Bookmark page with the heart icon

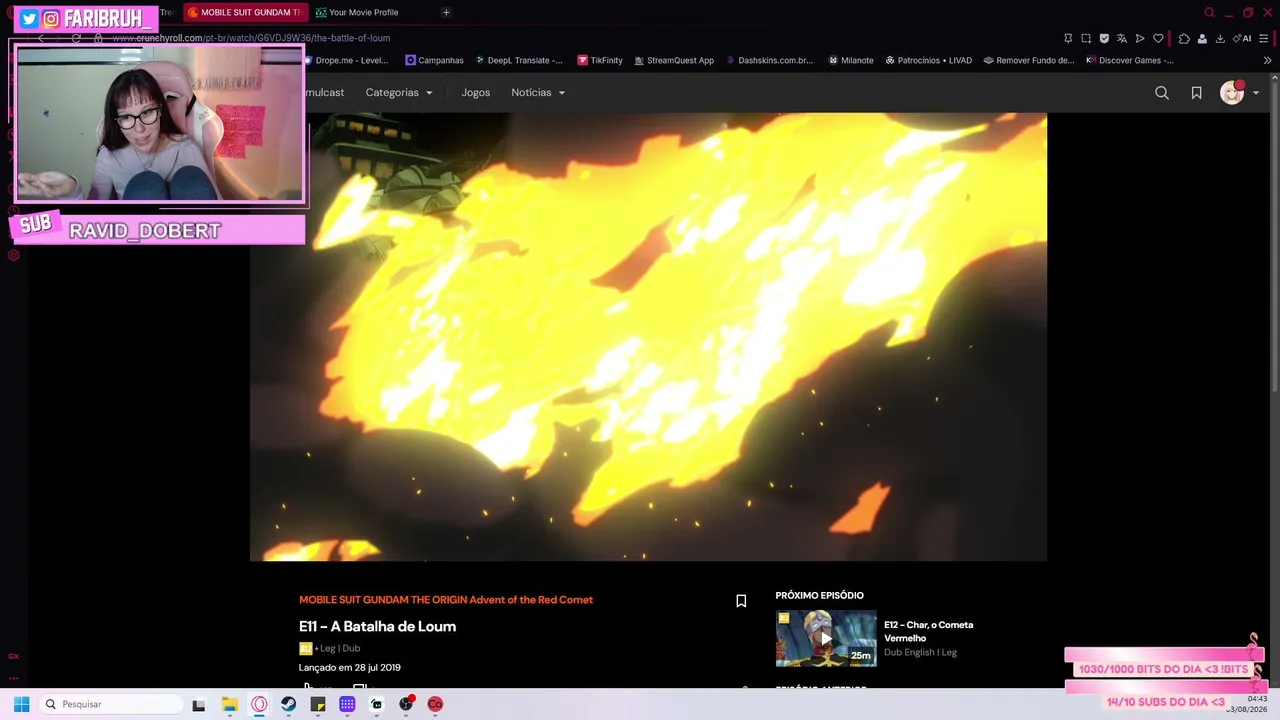1158,38
